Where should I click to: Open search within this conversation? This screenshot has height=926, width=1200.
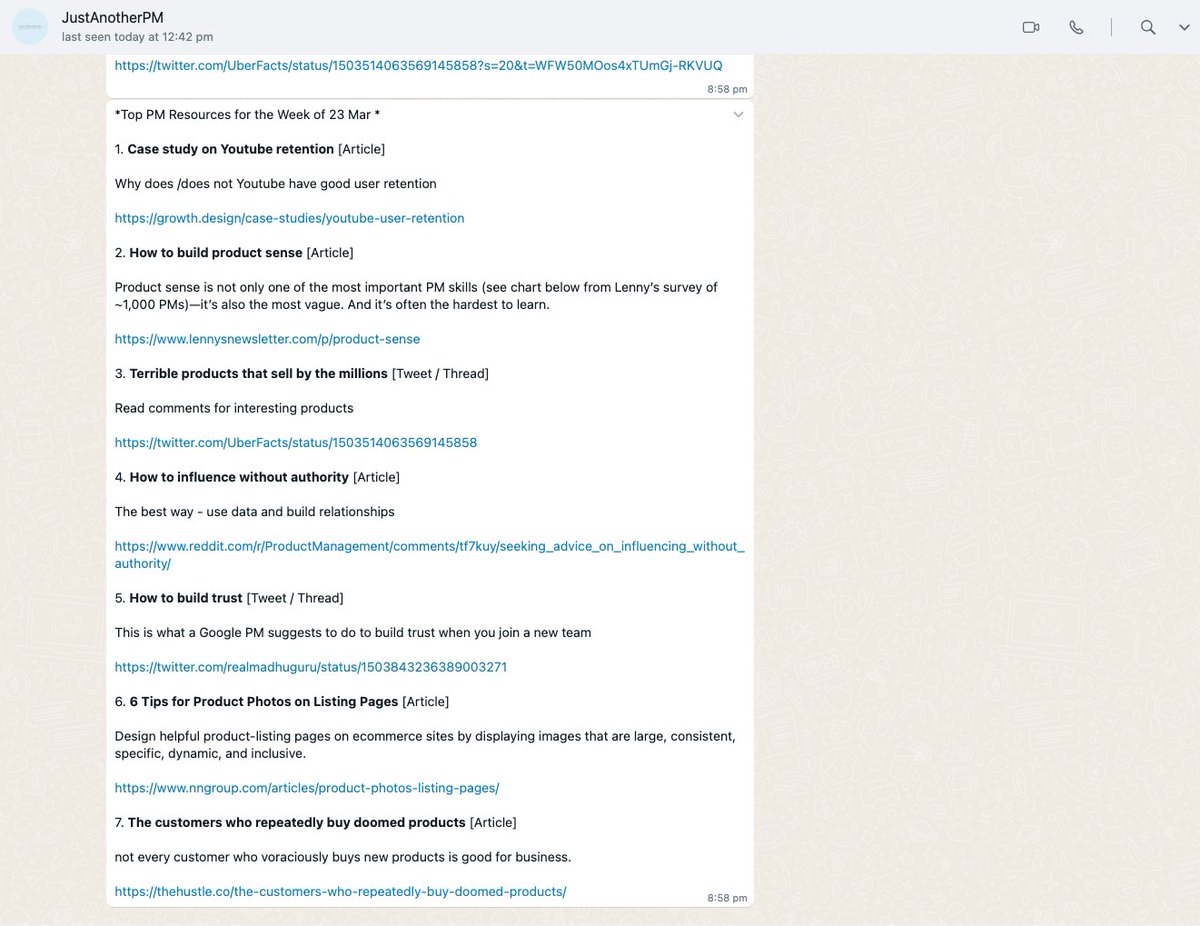(1148, 28)
